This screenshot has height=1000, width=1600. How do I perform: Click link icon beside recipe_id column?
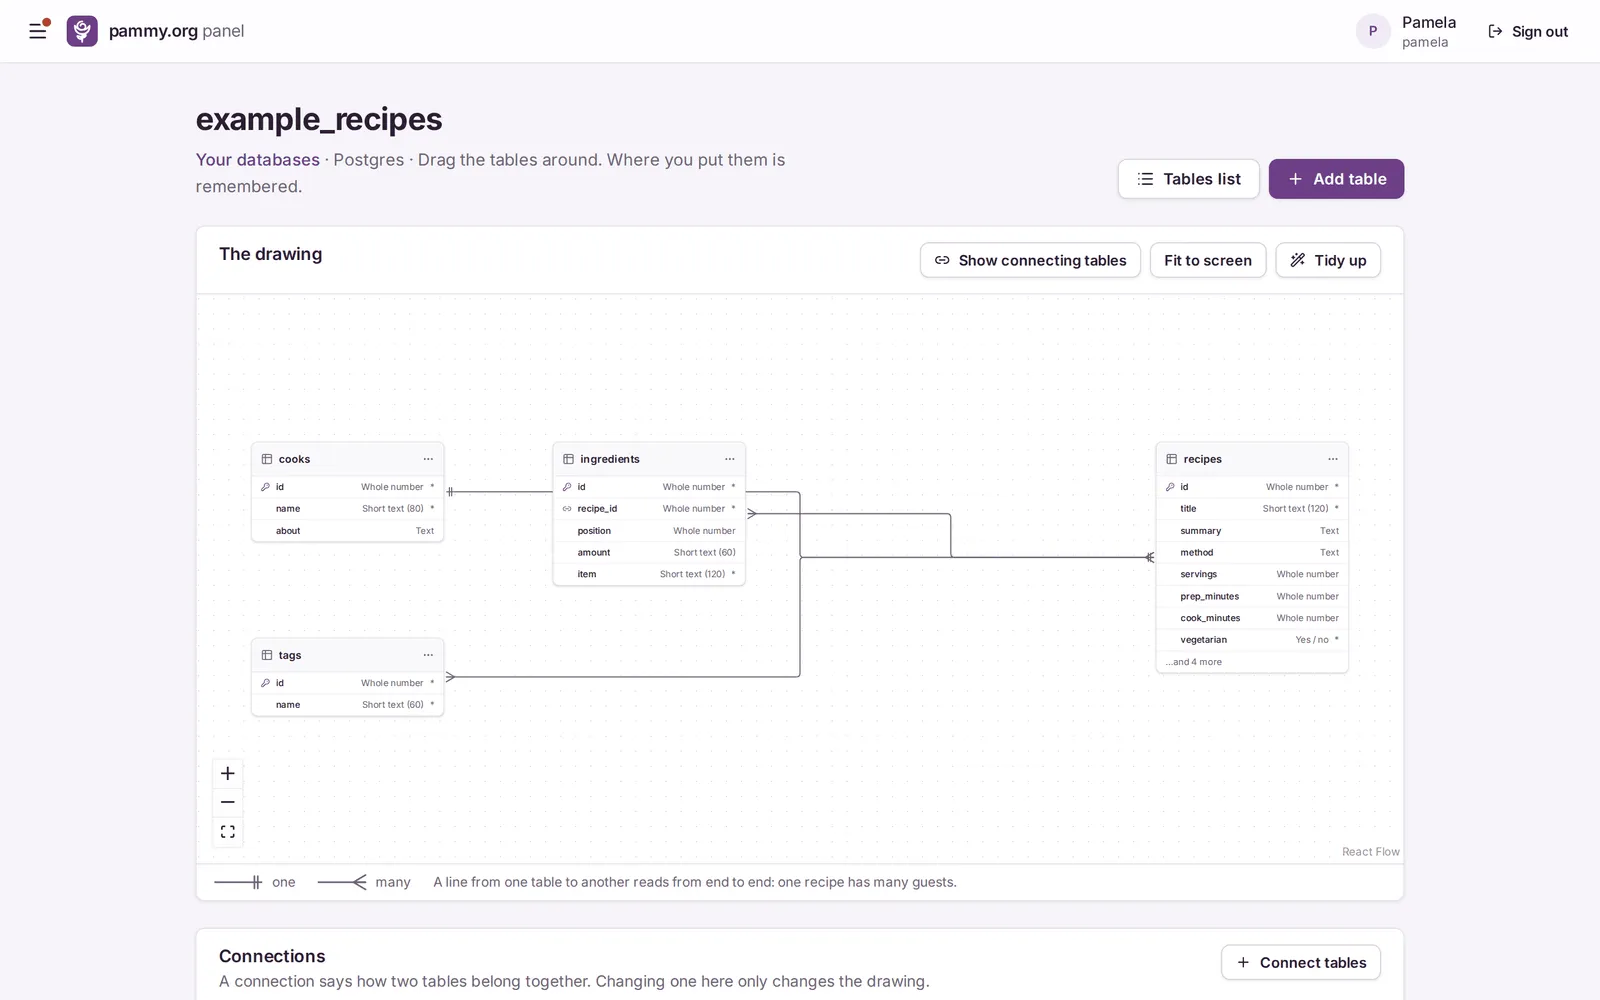[567, 509]
